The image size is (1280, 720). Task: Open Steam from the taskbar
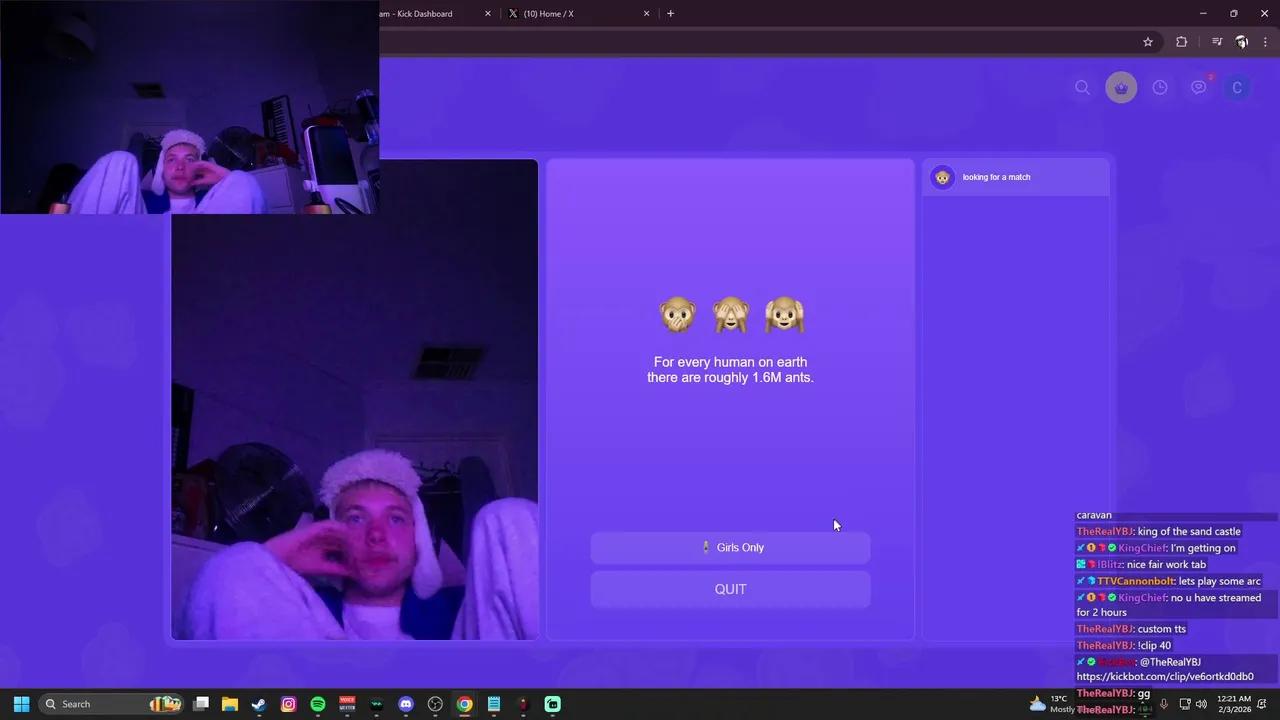(x=259, y=704)
